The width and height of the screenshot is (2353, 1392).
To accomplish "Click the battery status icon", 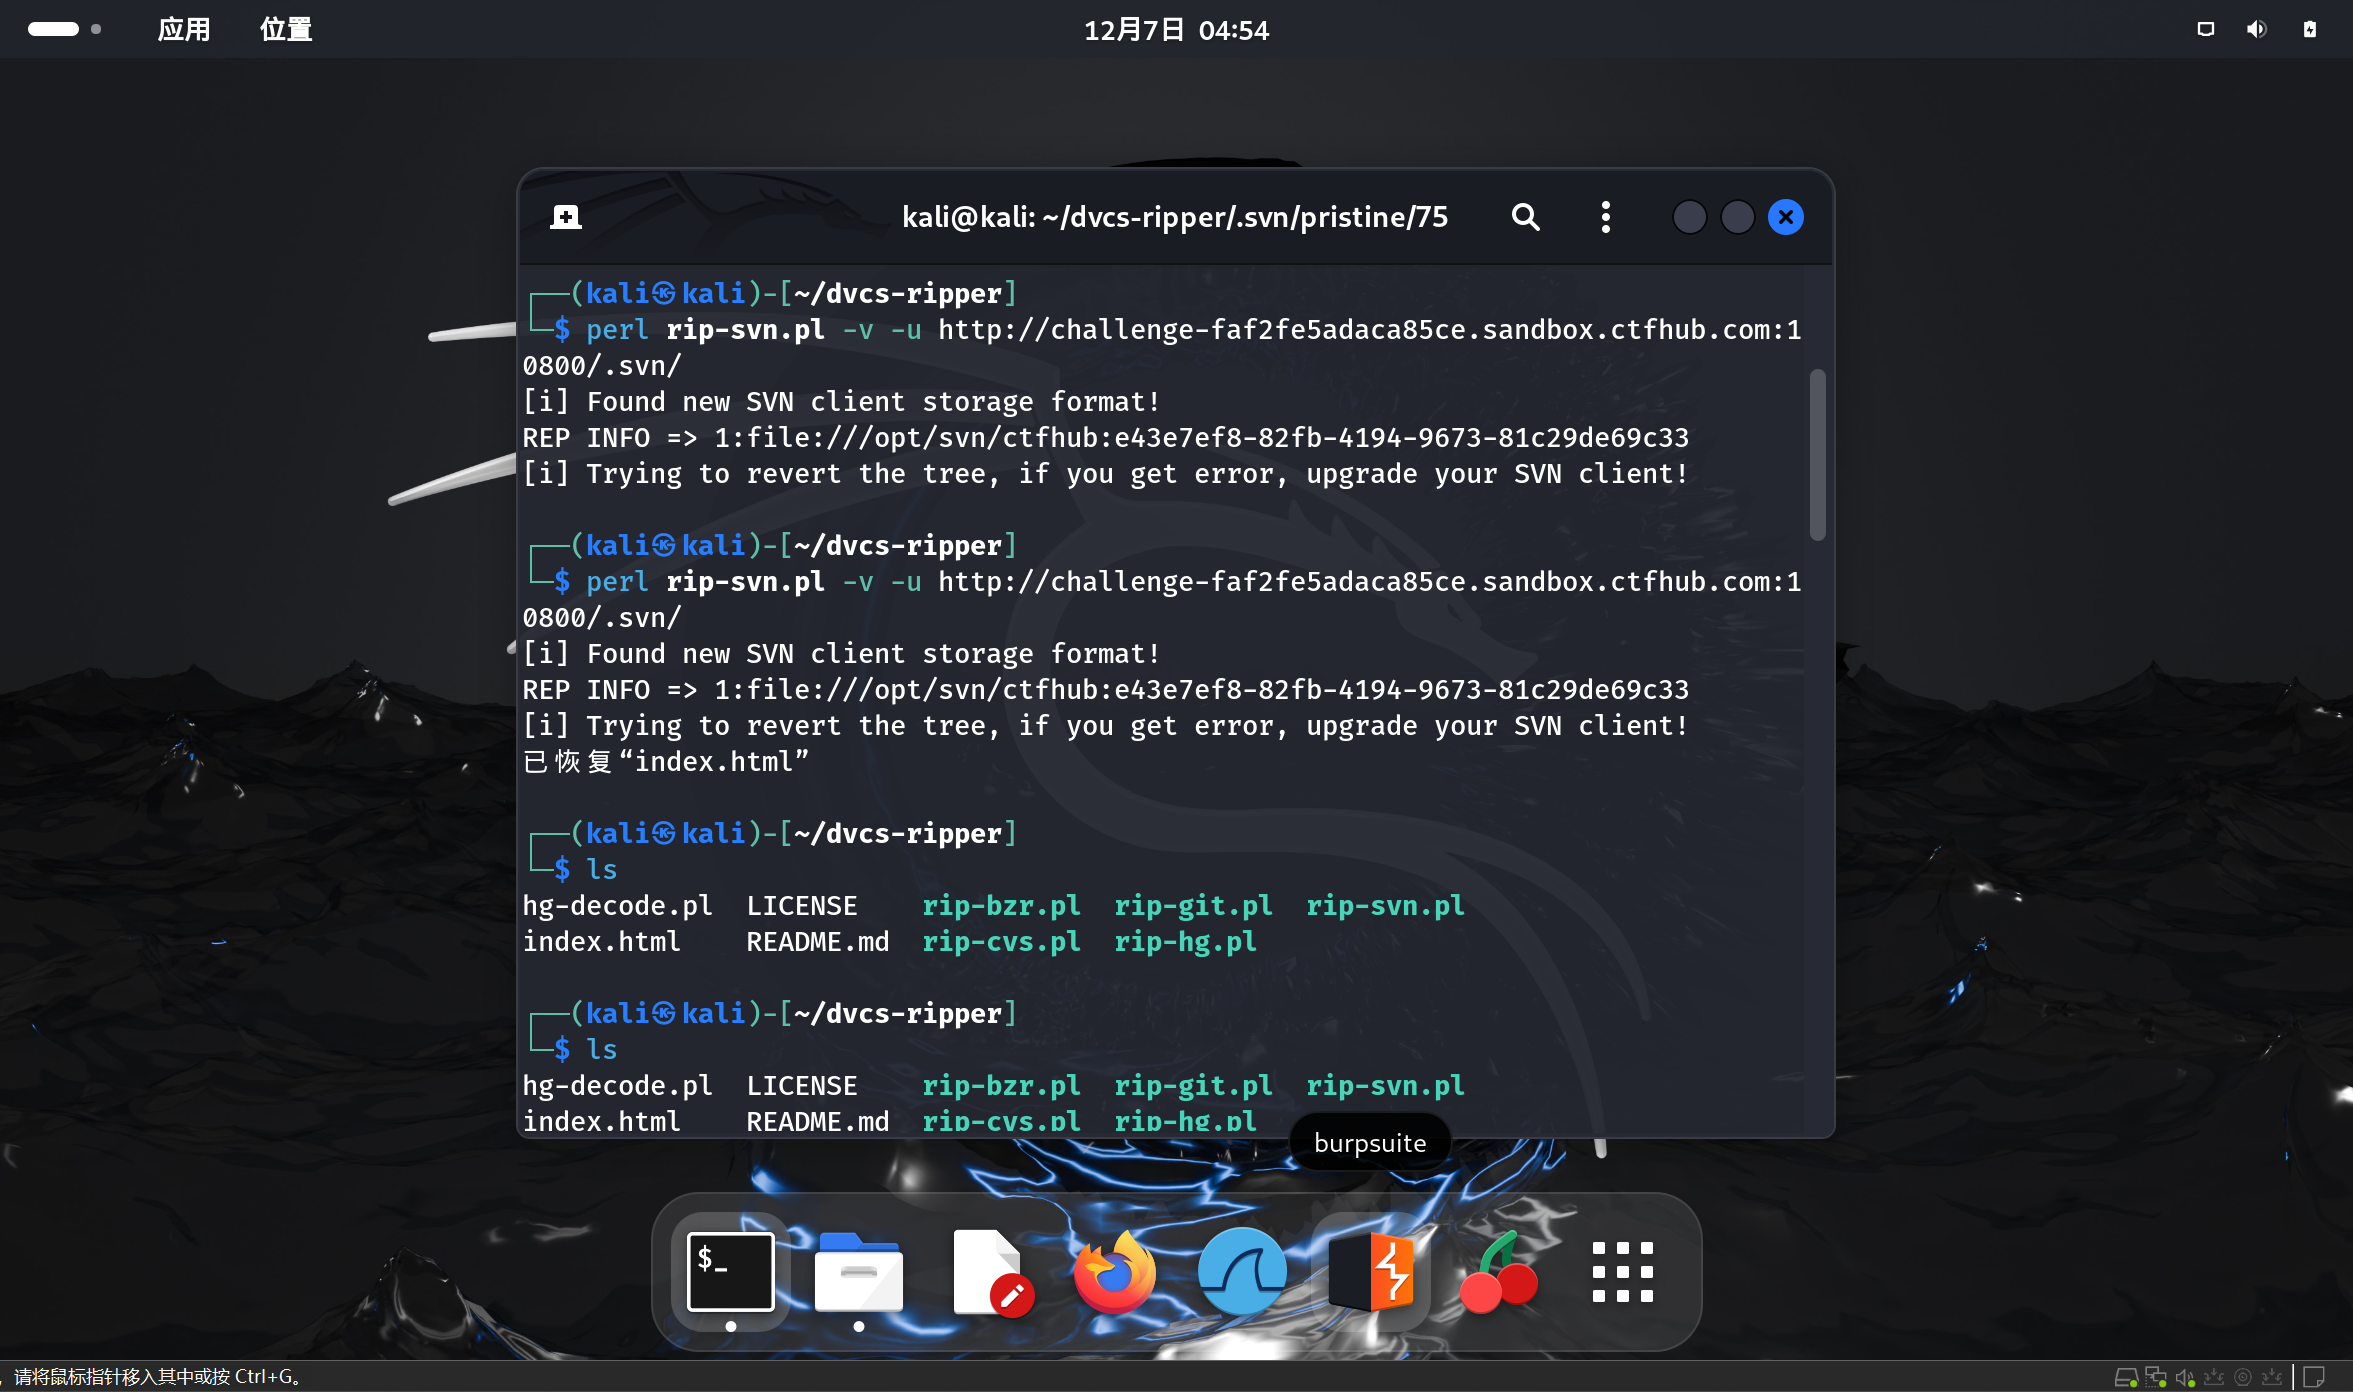I will (x=2310, y=29).
